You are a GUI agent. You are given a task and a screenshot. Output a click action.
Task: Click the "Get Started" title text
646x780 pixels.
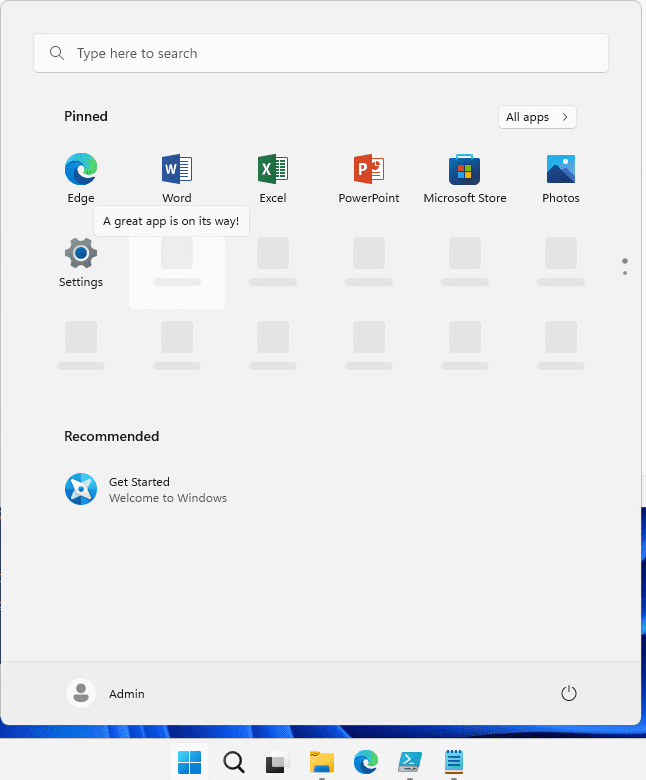(139, 482)
